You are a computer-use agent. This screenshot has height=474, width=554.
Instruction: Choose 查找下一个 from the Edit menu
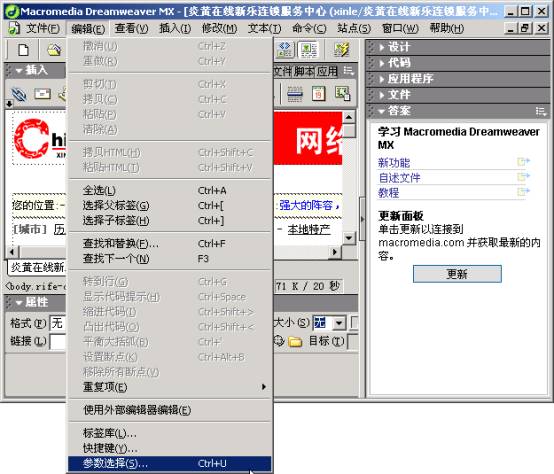170,259
